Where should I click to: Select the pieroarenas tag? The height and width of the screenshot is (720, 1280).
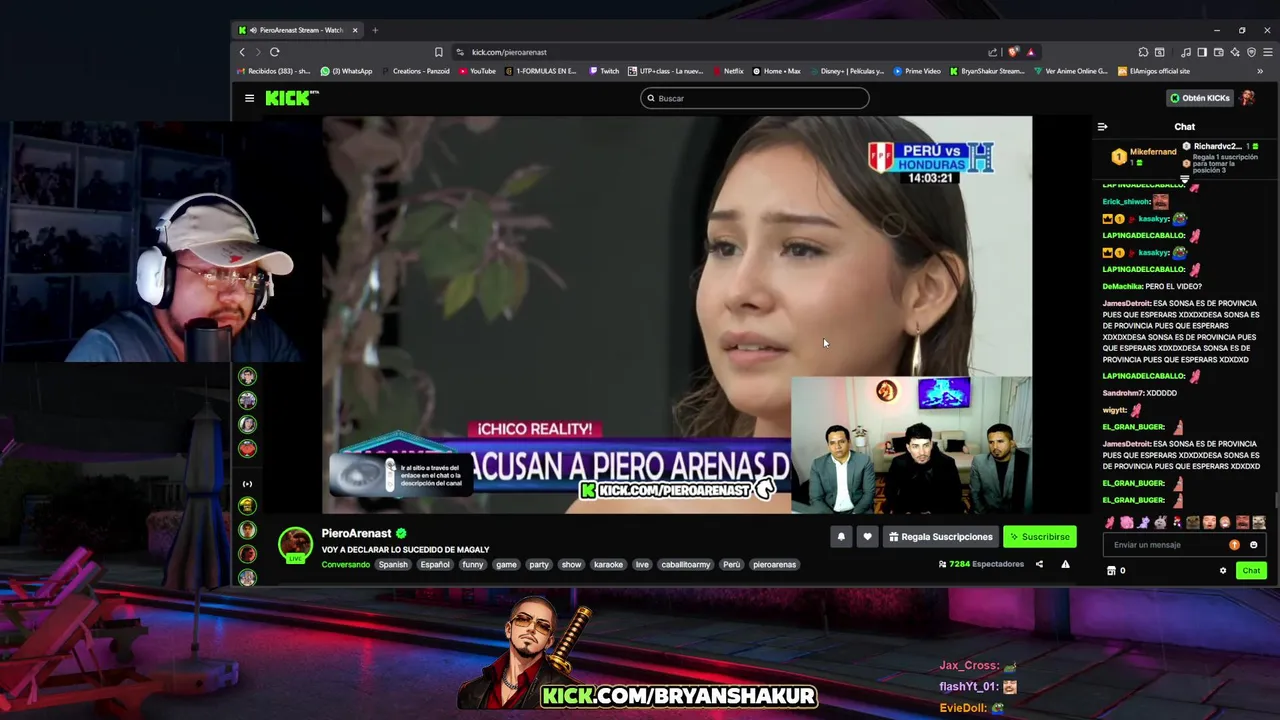pos(775,565)
